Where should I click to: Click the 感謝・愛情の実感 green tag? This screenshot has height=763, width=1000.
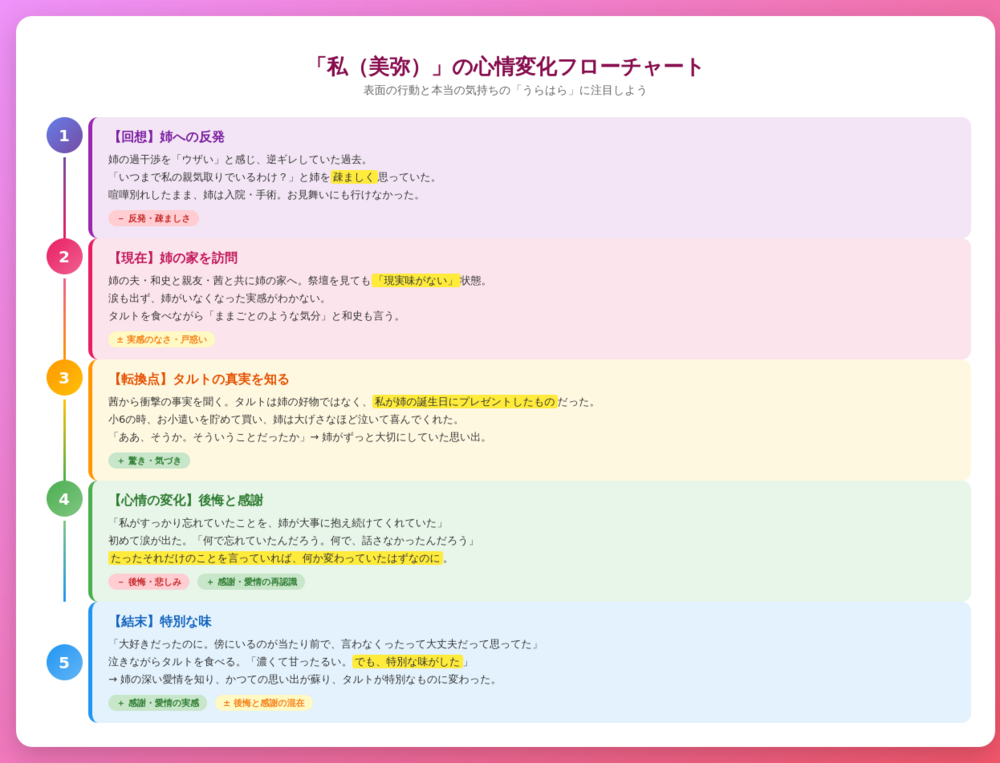157,702
